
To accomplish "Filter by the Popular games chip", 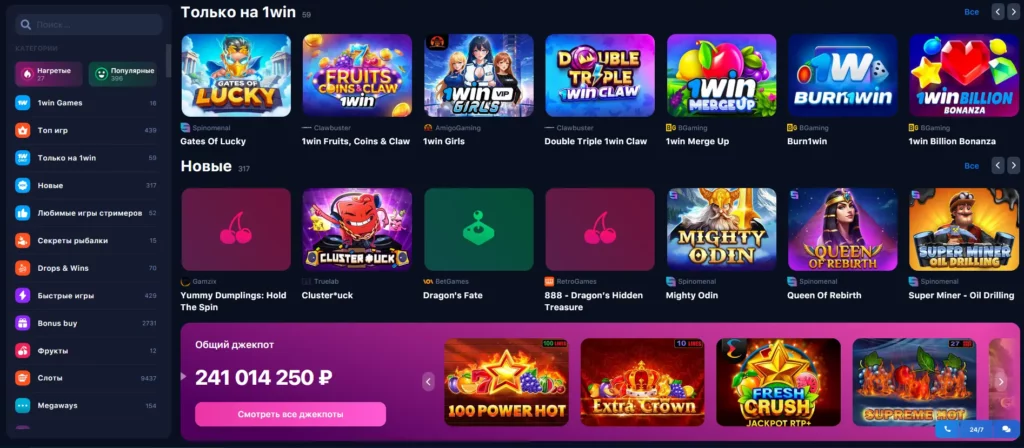I will pos(123,74).
